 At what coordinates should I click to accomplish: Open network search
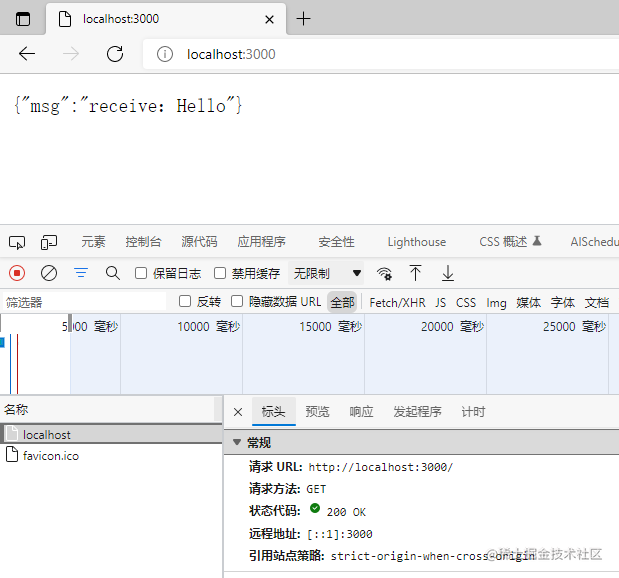click(x=113, y=273)
